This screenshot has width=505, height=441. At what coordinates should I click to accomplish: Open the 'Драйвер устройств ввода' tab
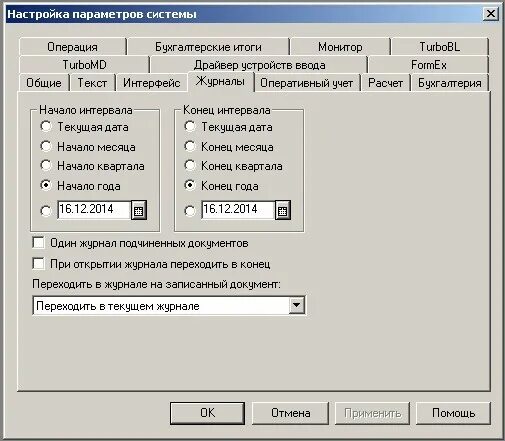pos(259,65)
